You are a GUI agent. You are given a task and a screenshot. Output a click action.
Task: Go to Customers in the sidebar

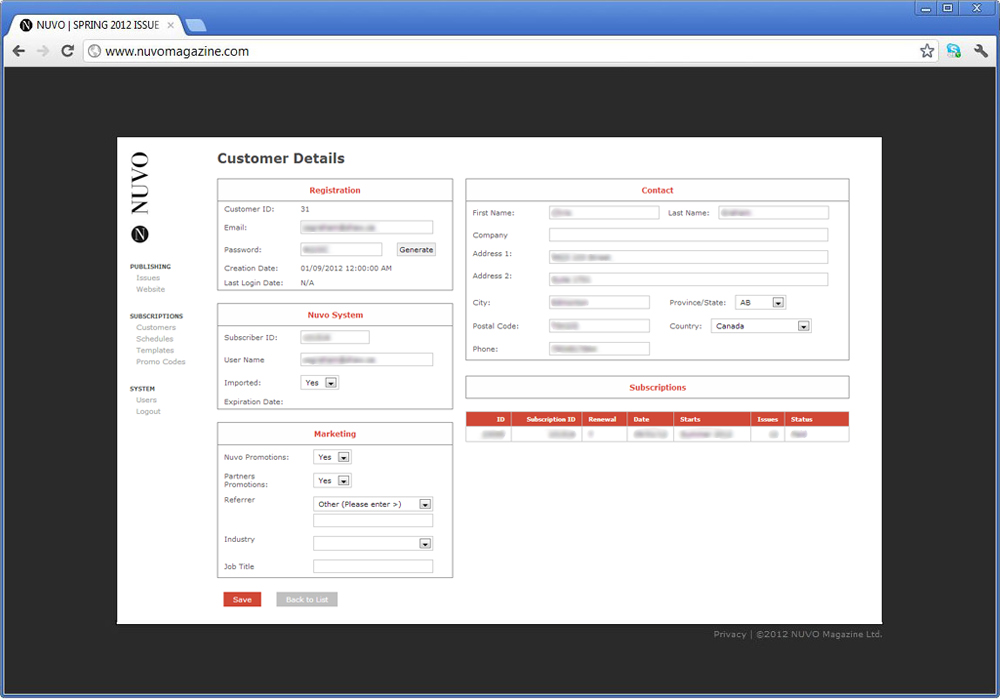(x=156, y=328)
